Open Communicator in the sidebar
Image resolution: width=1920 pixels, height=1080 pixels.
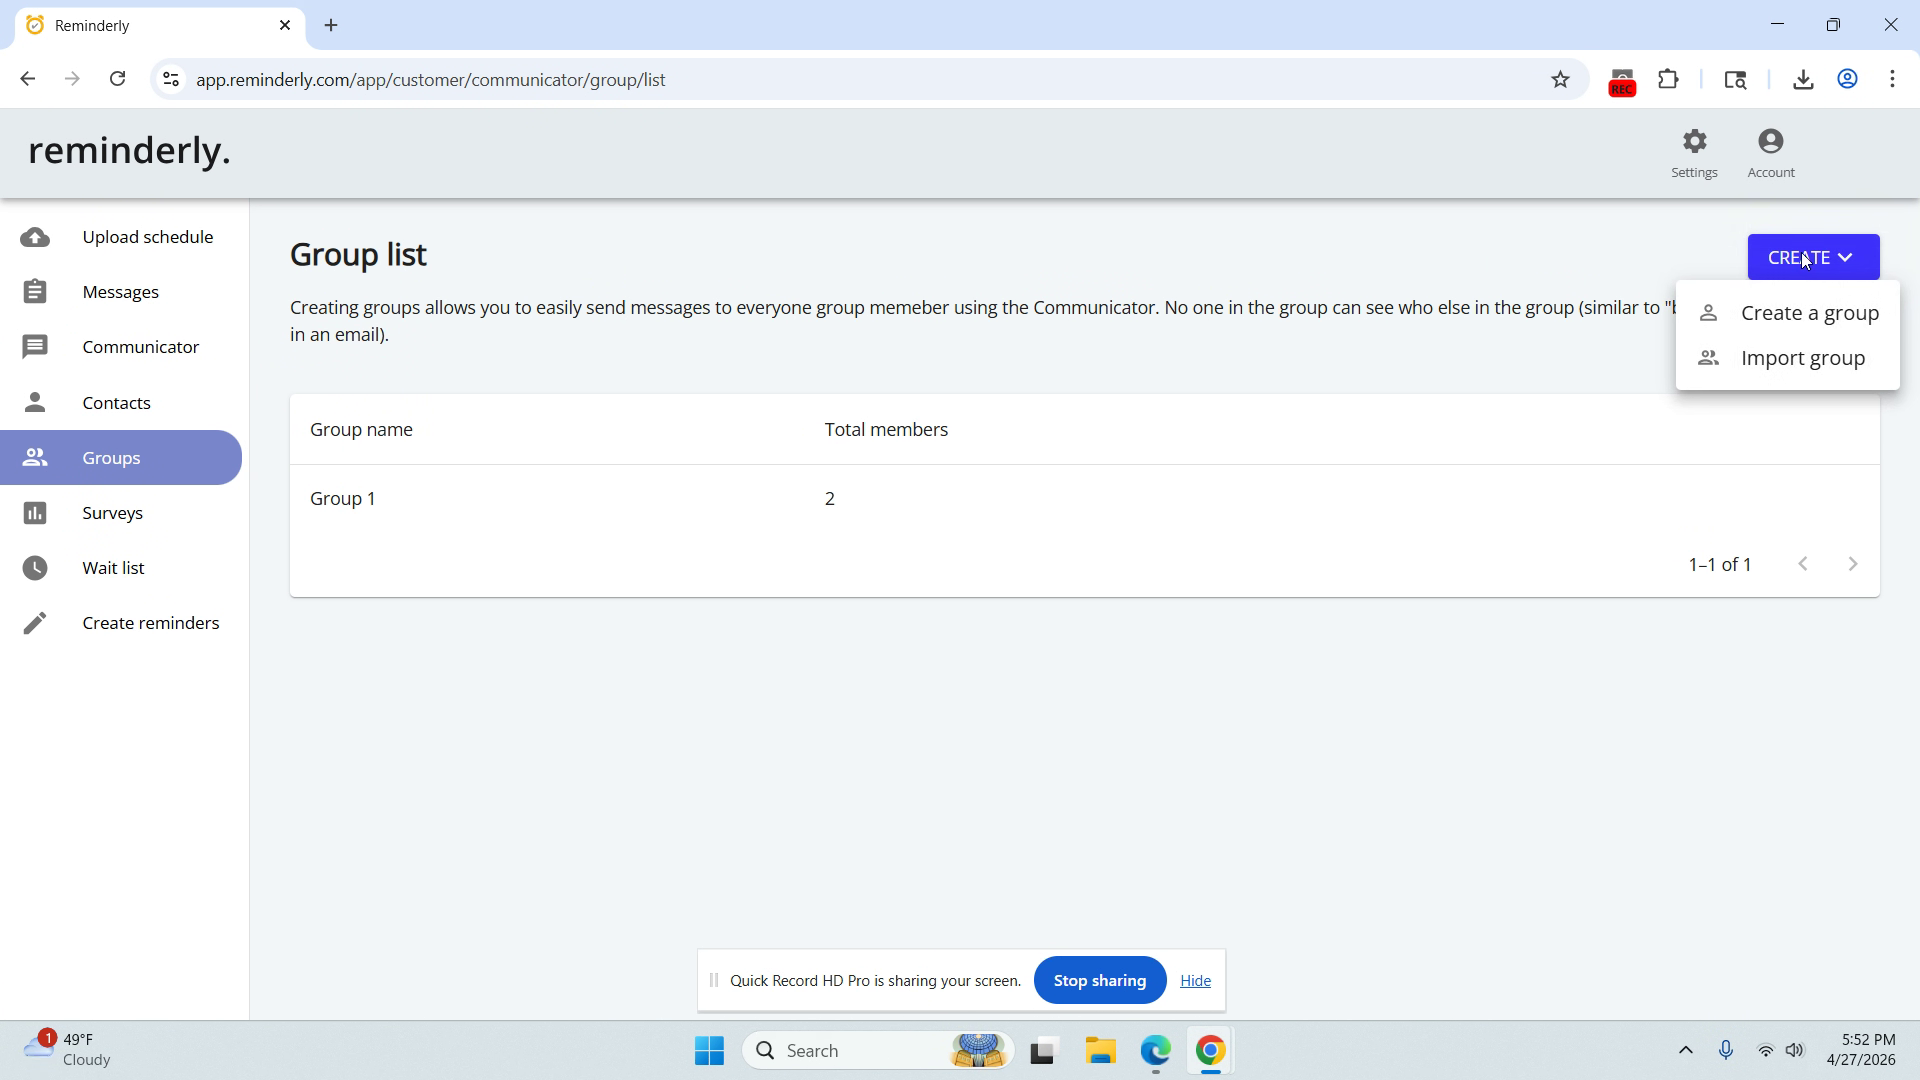click(121, 347)
